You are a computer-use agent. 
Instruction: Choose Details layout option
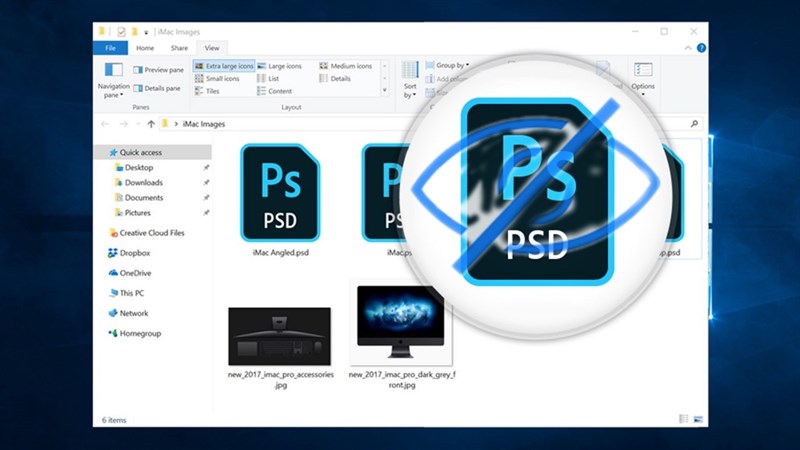click(335, 79)
